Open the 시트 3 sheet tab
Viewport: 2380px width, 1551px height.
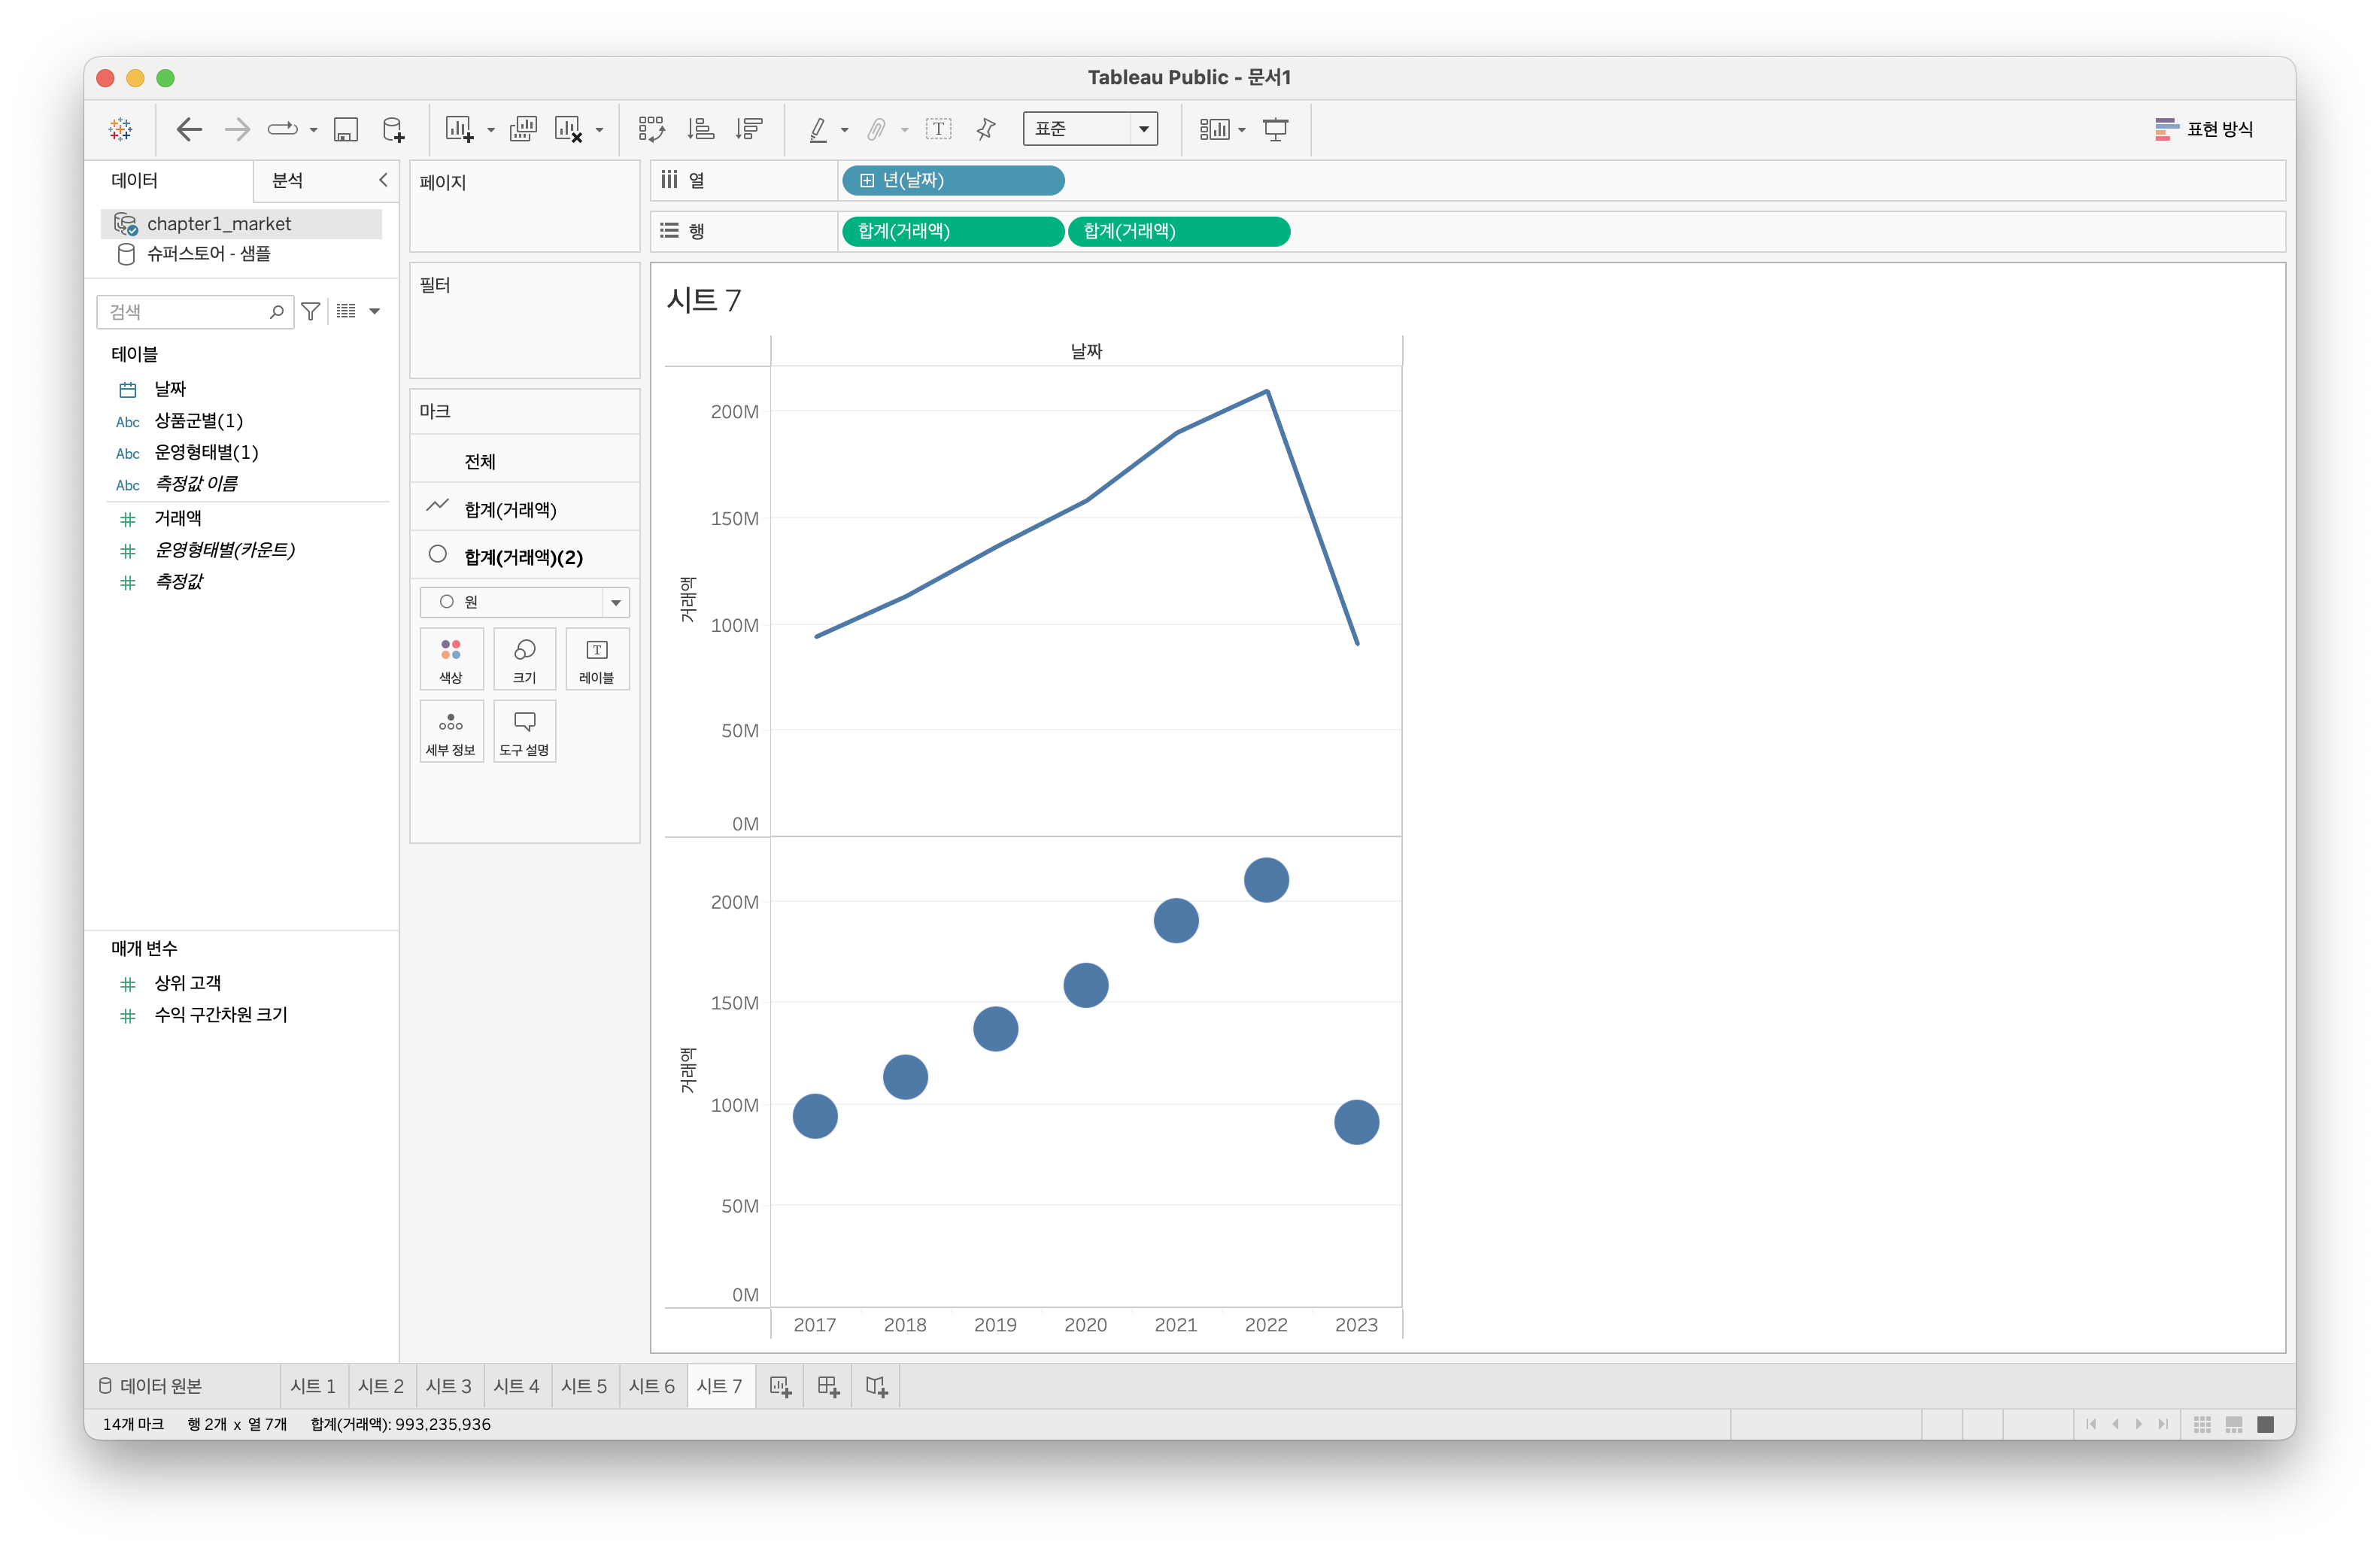click(x=448, y=1386)
